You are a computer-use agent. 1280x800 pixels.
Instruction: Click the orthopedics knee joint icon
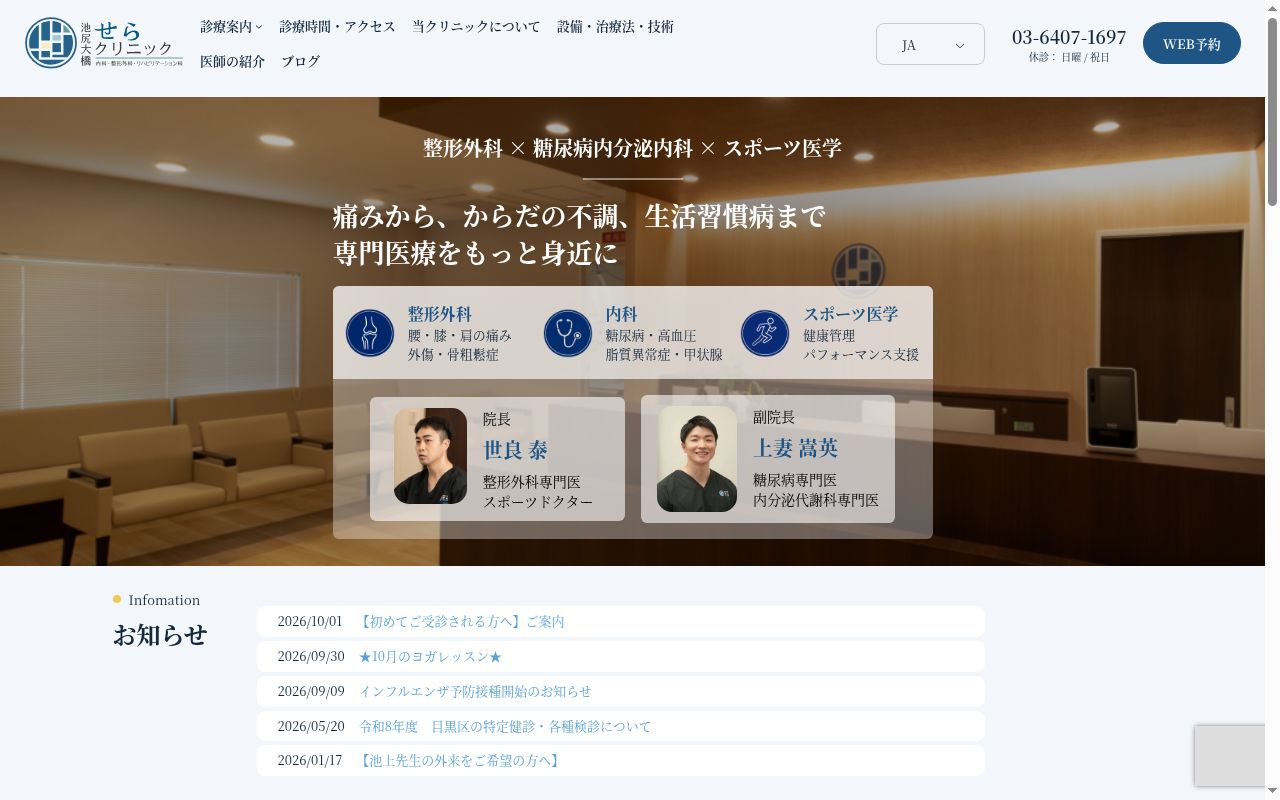[370, 333]
